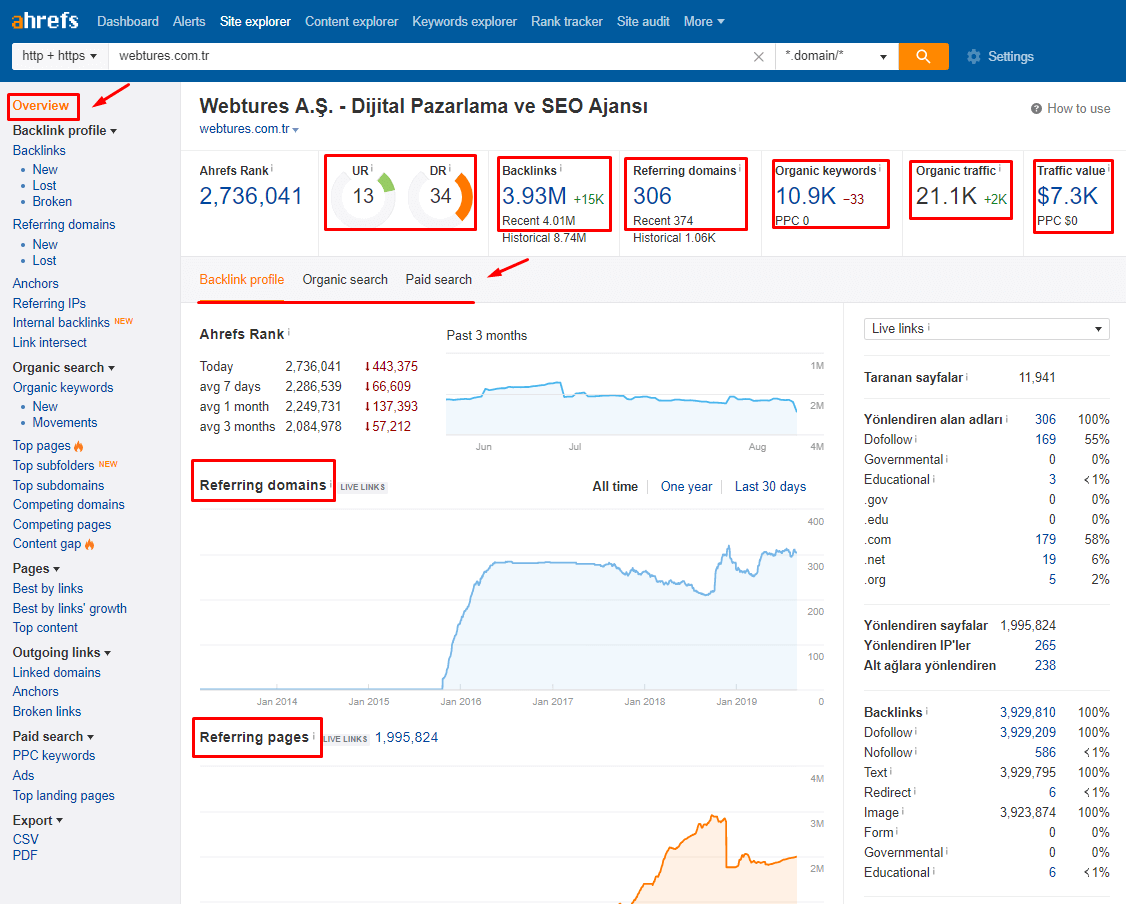Open Settings gear icon
Viewport: 1126px width, 904px height.
[x=973, y=57]
